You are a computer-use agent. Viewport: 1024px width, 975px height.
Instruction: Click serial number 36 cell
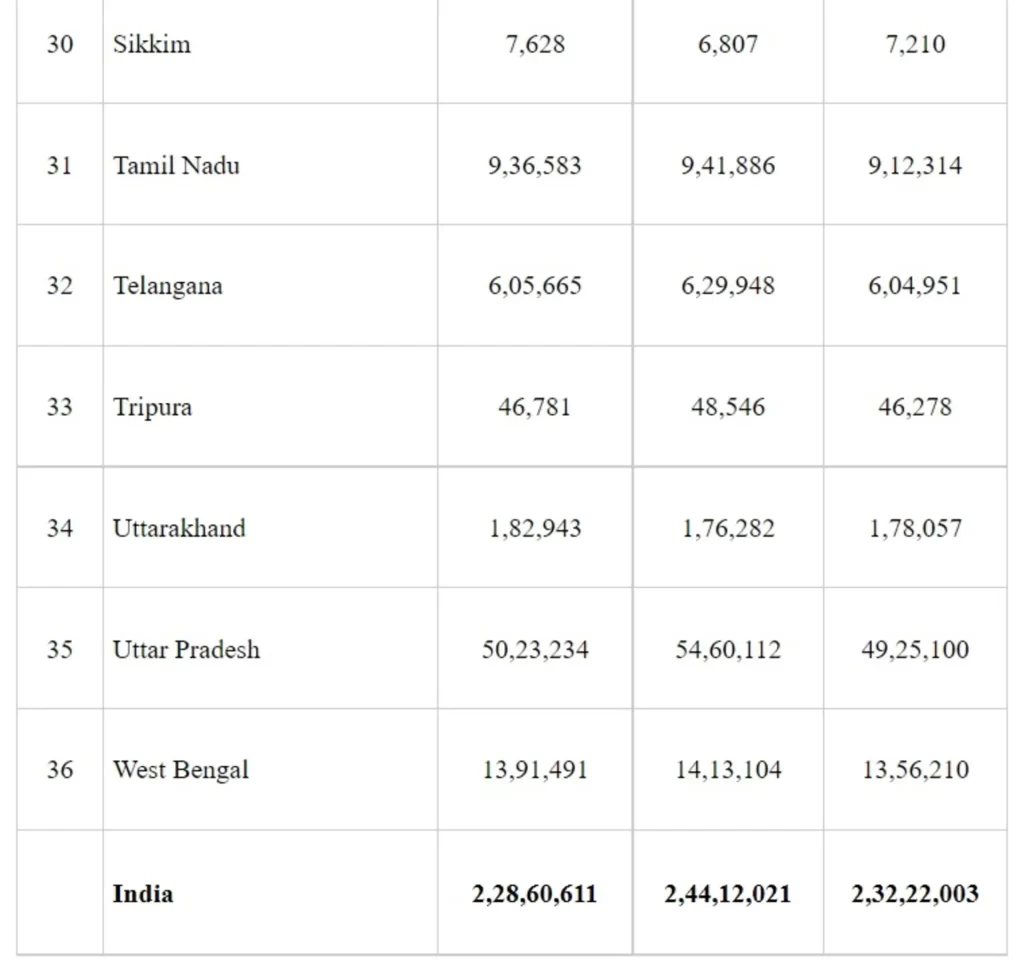[x=59, y=770]
